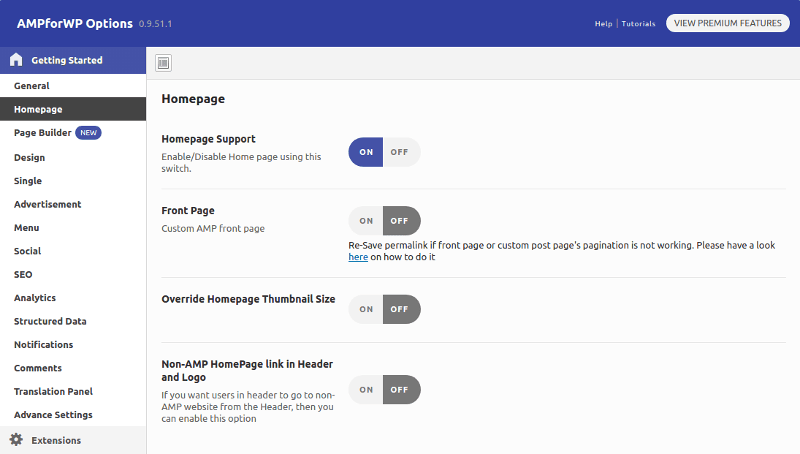Turn Homepage Support switch OFF
800x454 pixels.
click(x=401, y=152)
